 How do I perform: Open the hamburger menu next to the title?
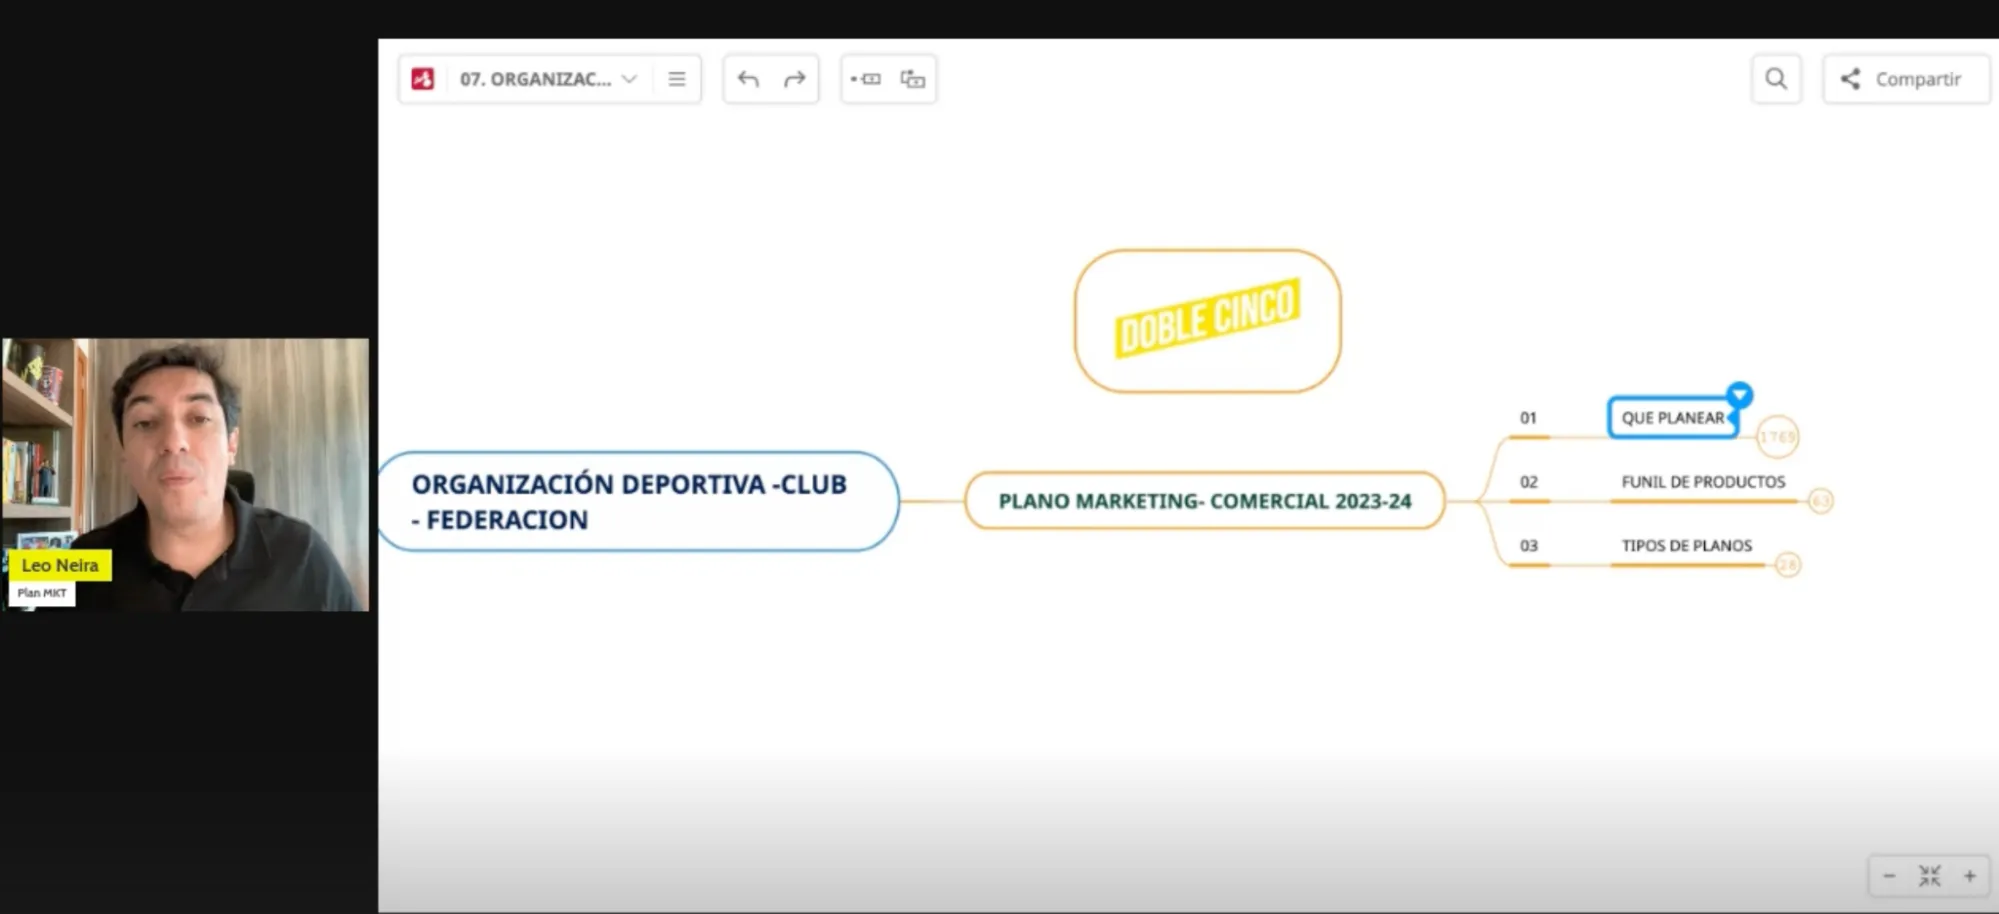[x=677, y=78]
